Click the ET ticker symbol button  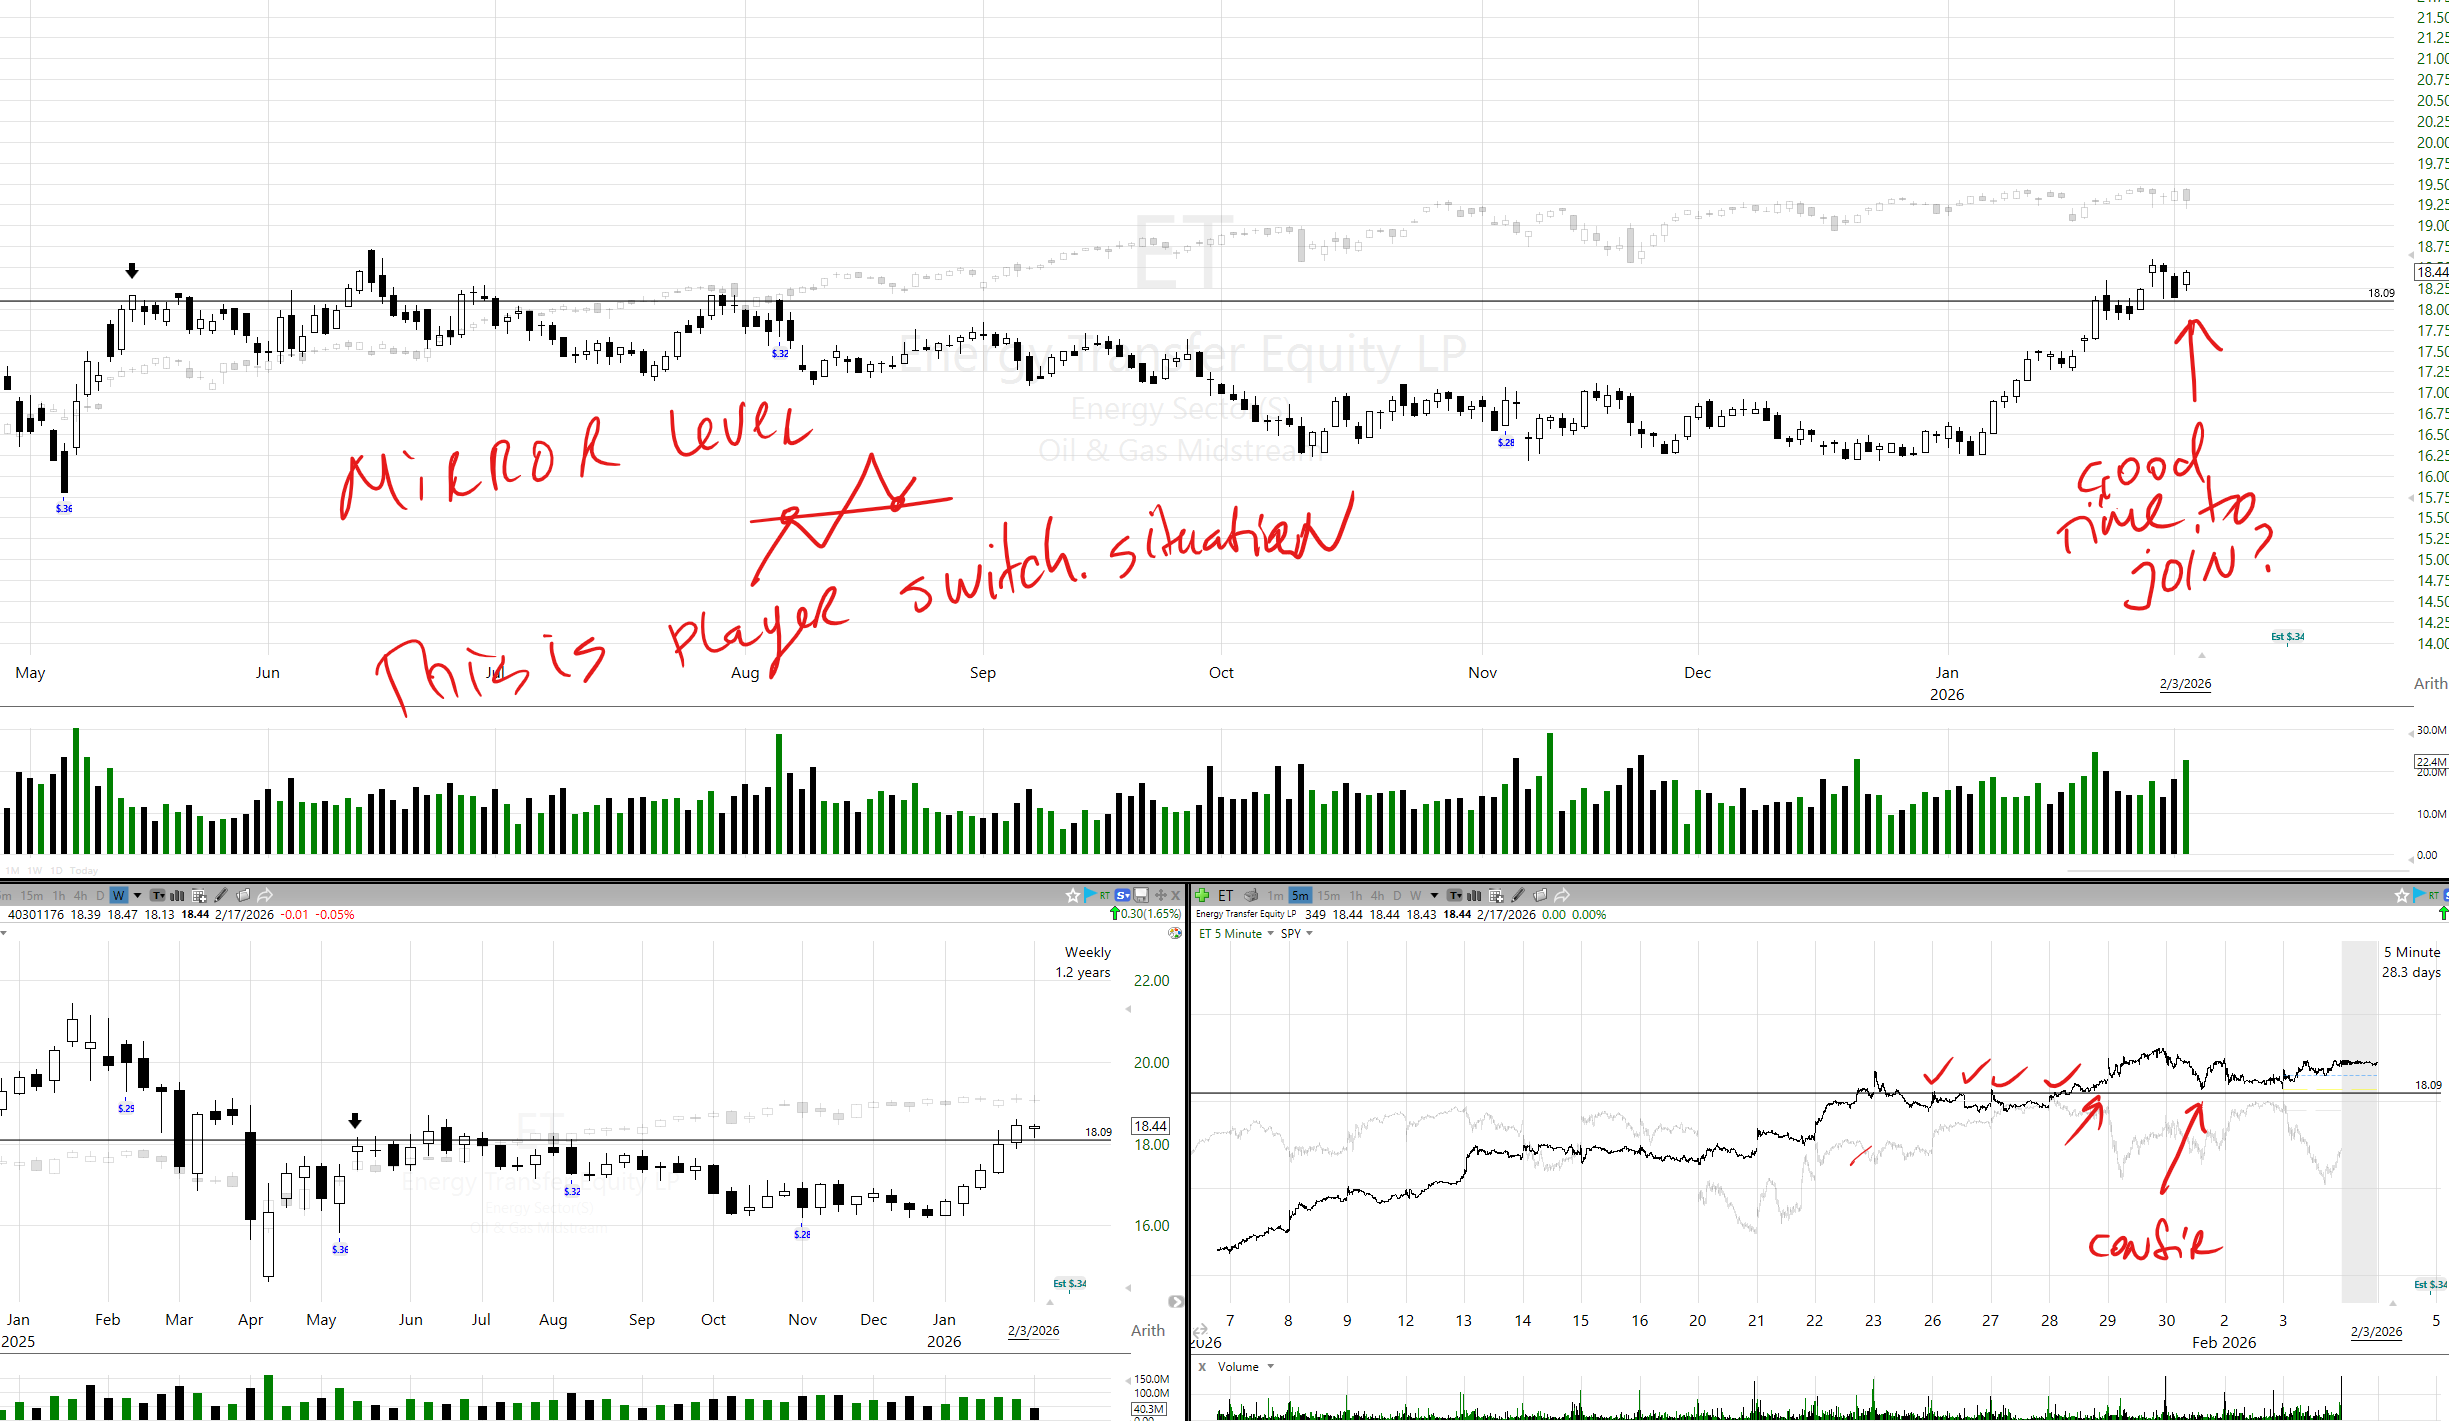point(1226,895)
